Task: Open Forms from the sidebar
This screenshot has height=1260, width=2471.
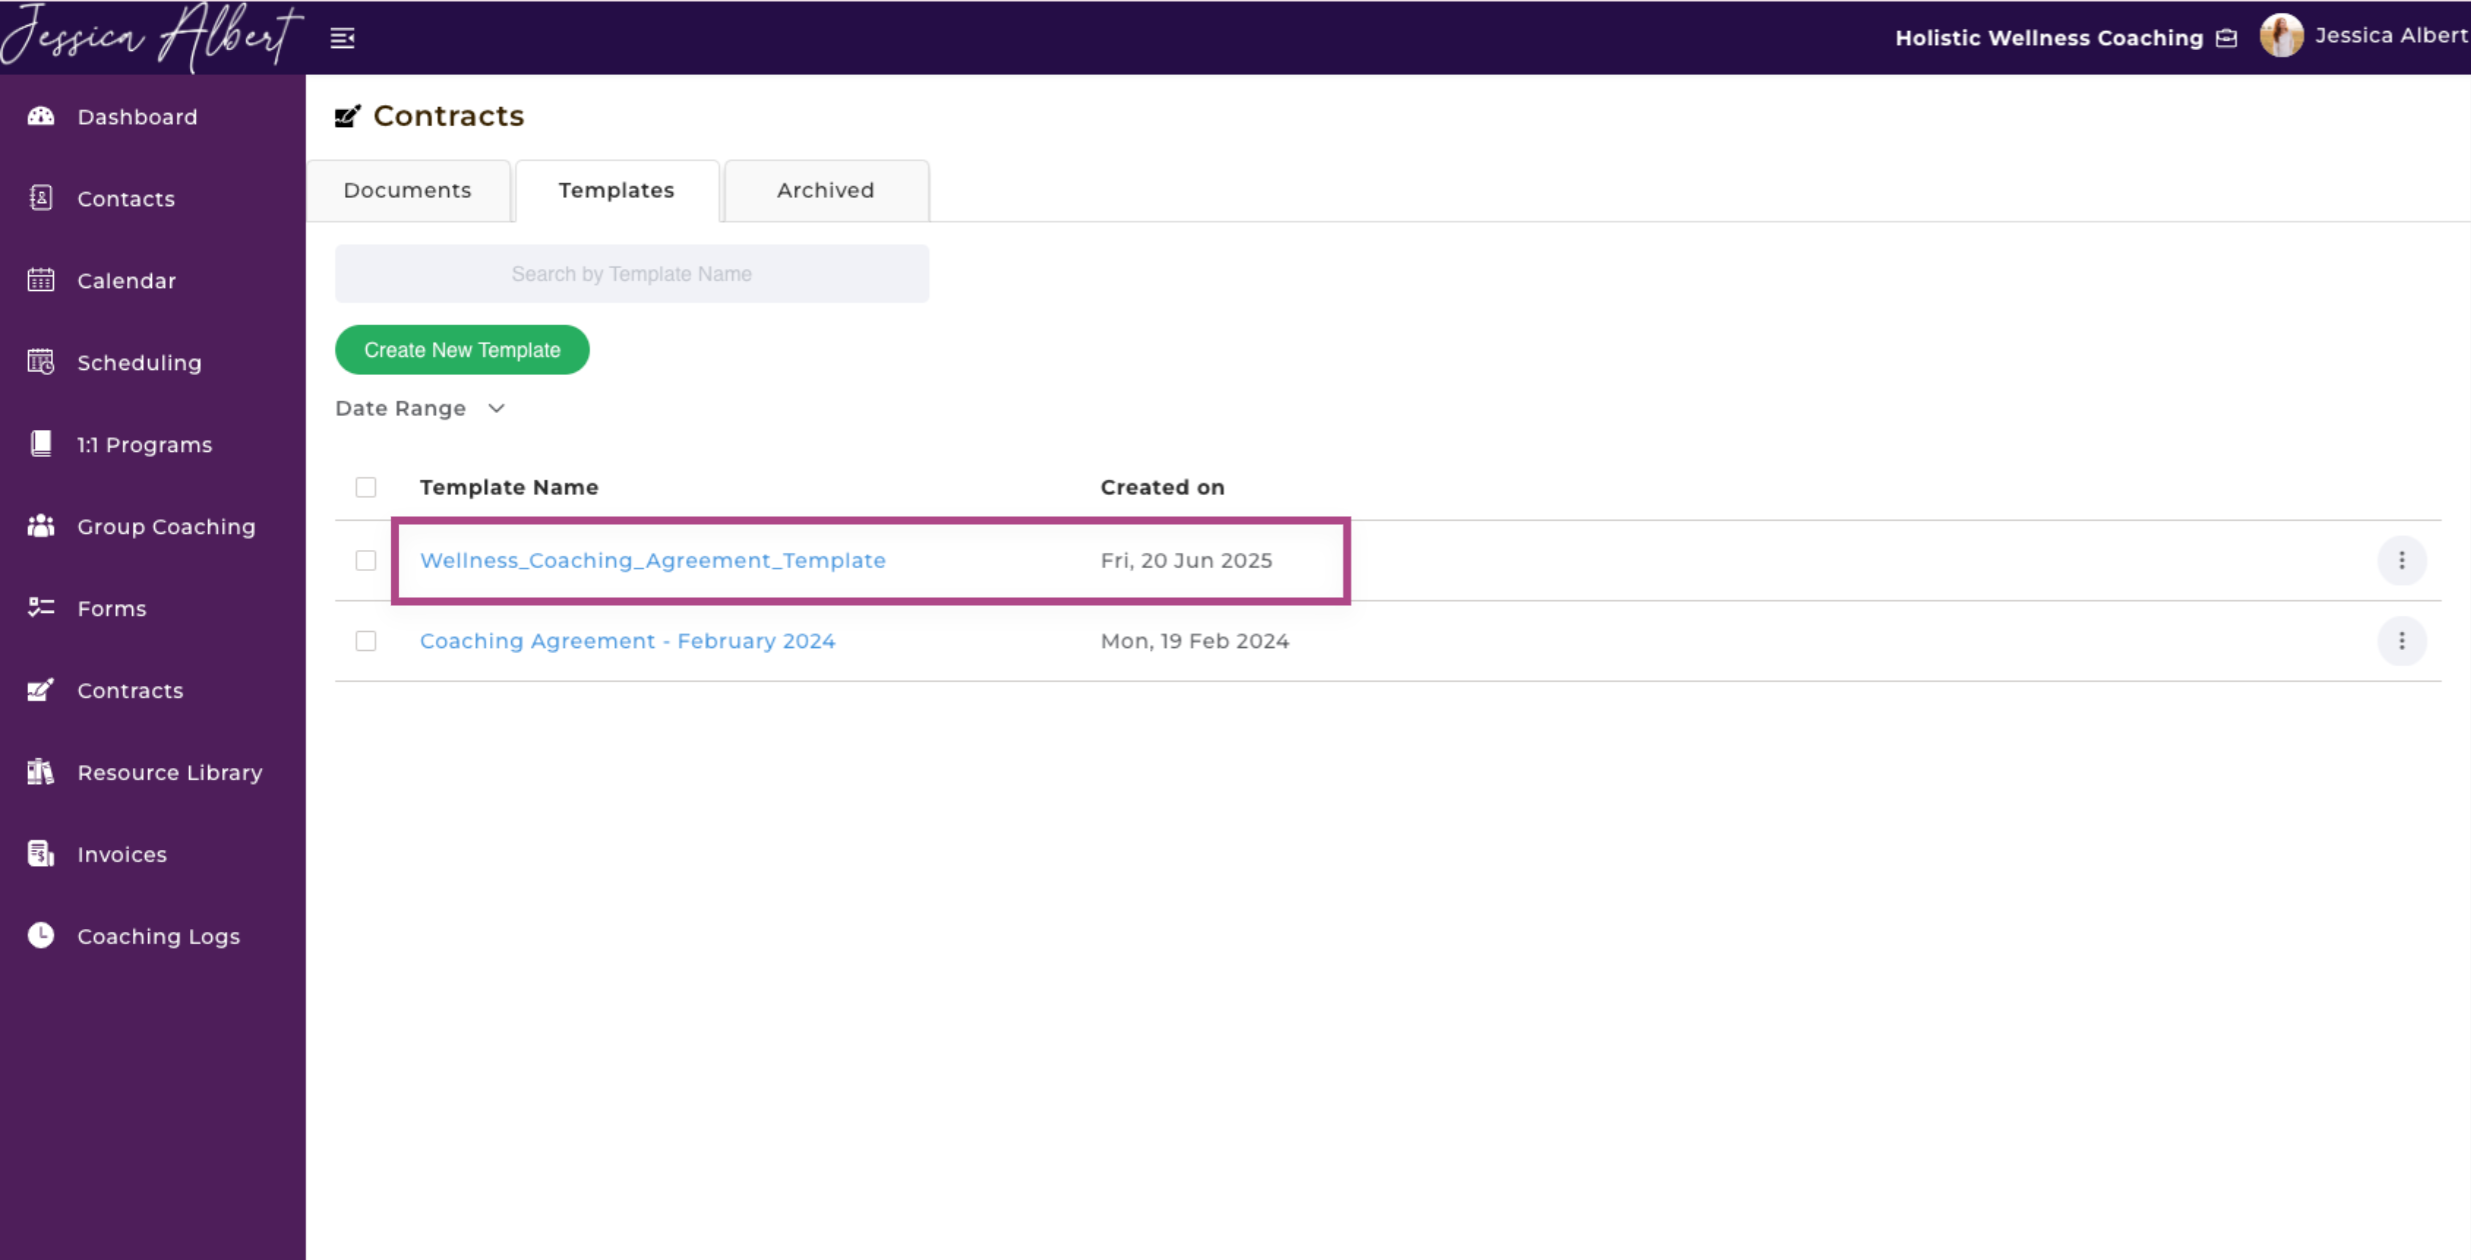Action: pyautogui.click(x=112, y=609)
